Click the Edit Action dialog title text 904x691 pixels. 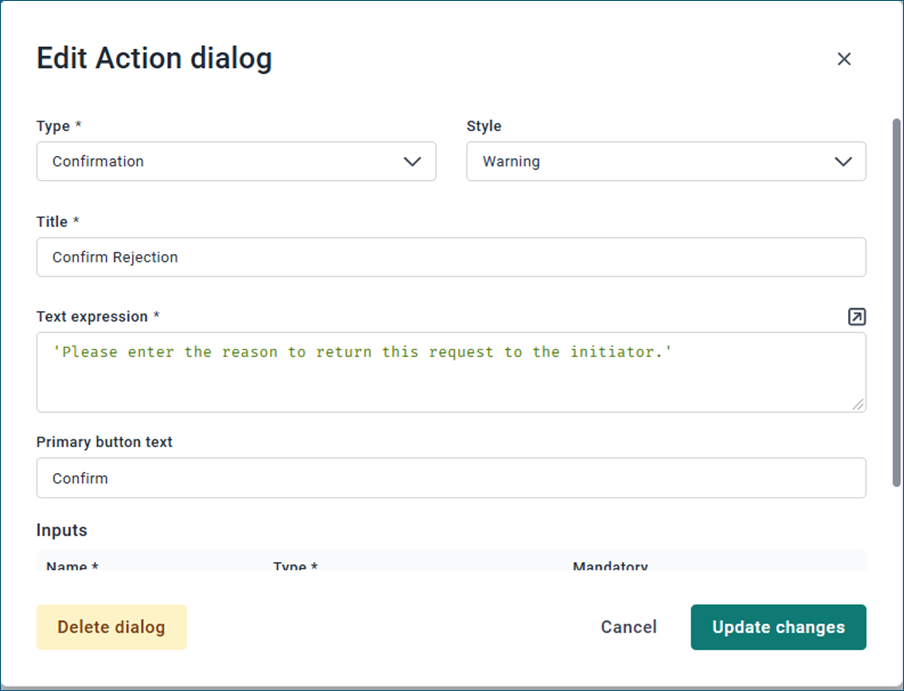click(154, 59)
